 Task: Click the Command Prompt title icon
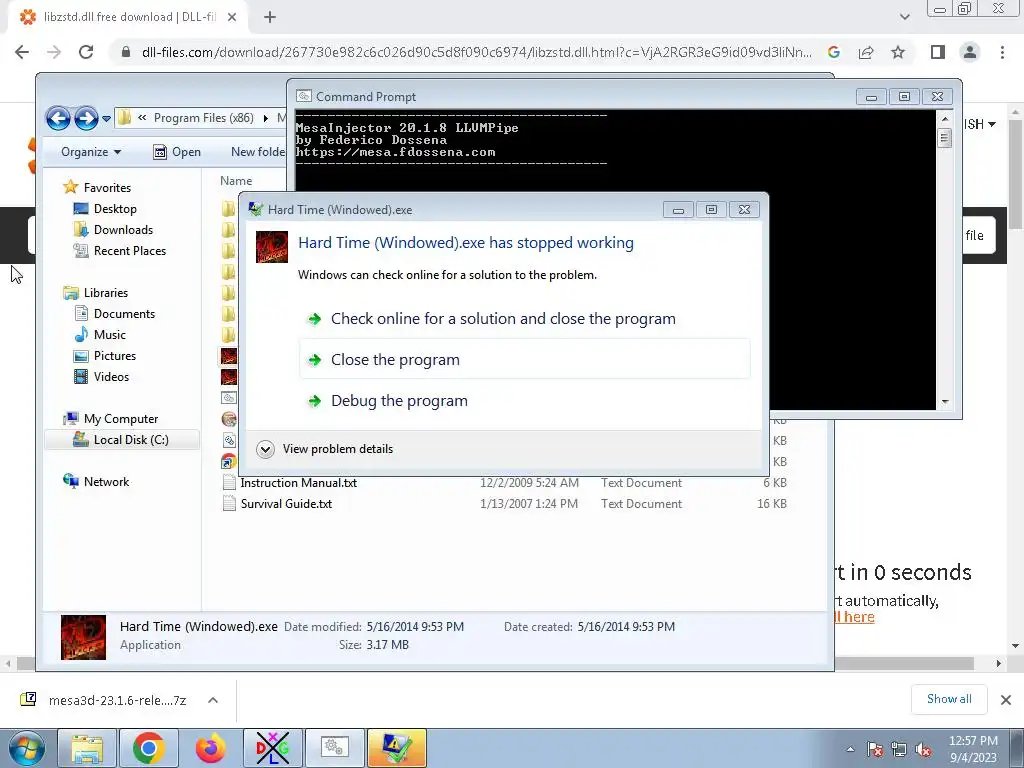pyautogui.click(x=304, y=96)
